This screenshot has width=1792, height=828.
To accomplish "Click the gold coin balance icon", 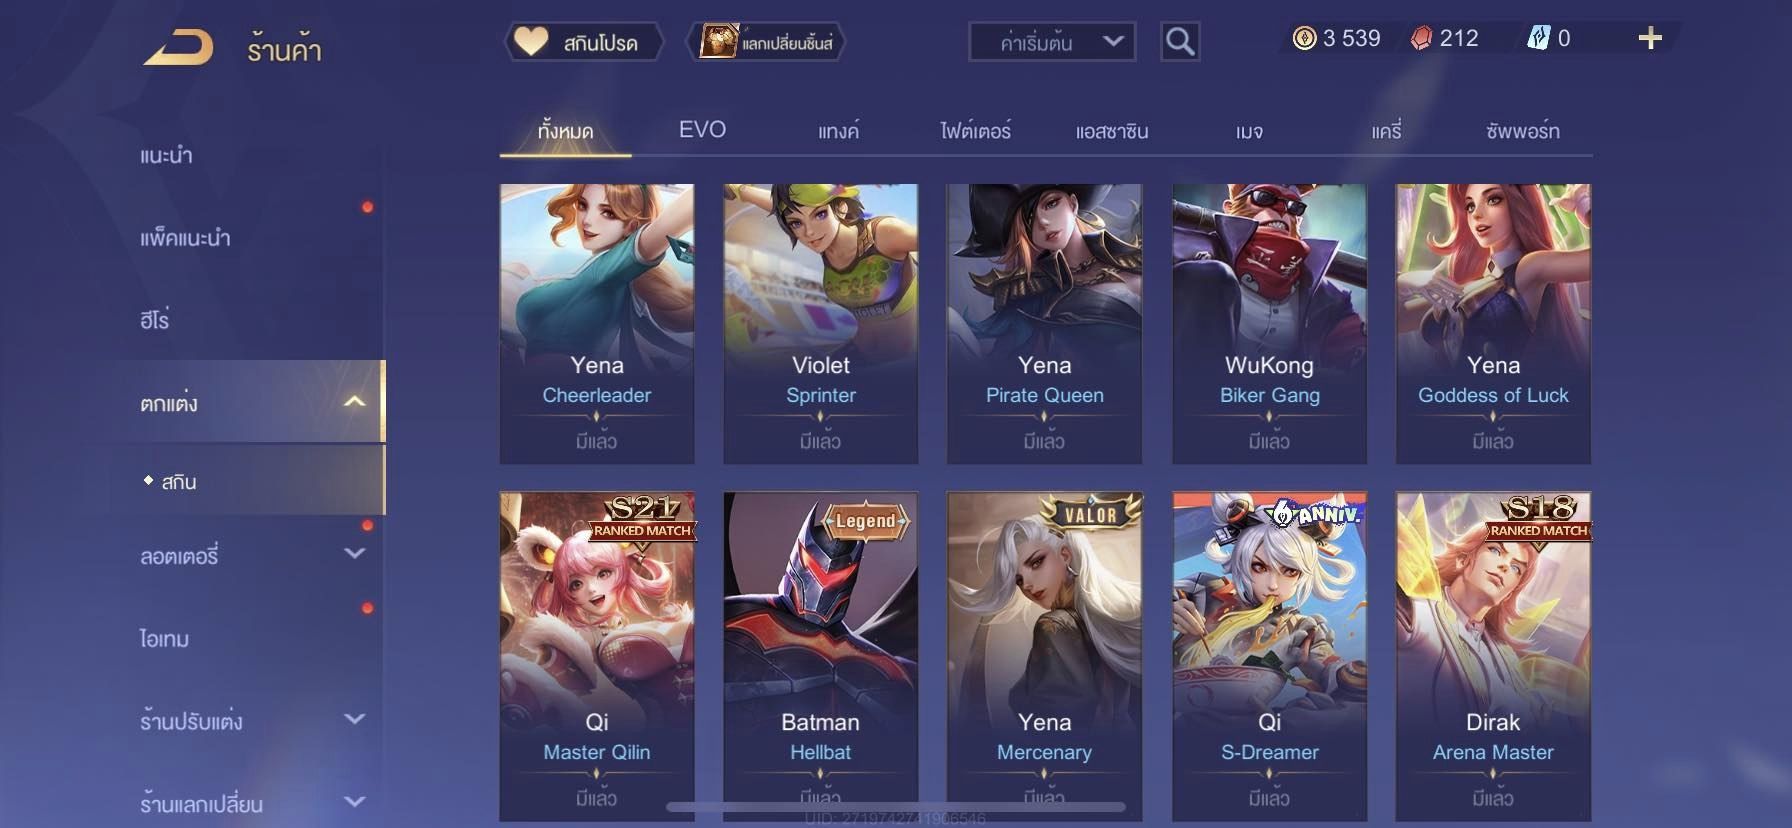I will [x=1304, y=38].
